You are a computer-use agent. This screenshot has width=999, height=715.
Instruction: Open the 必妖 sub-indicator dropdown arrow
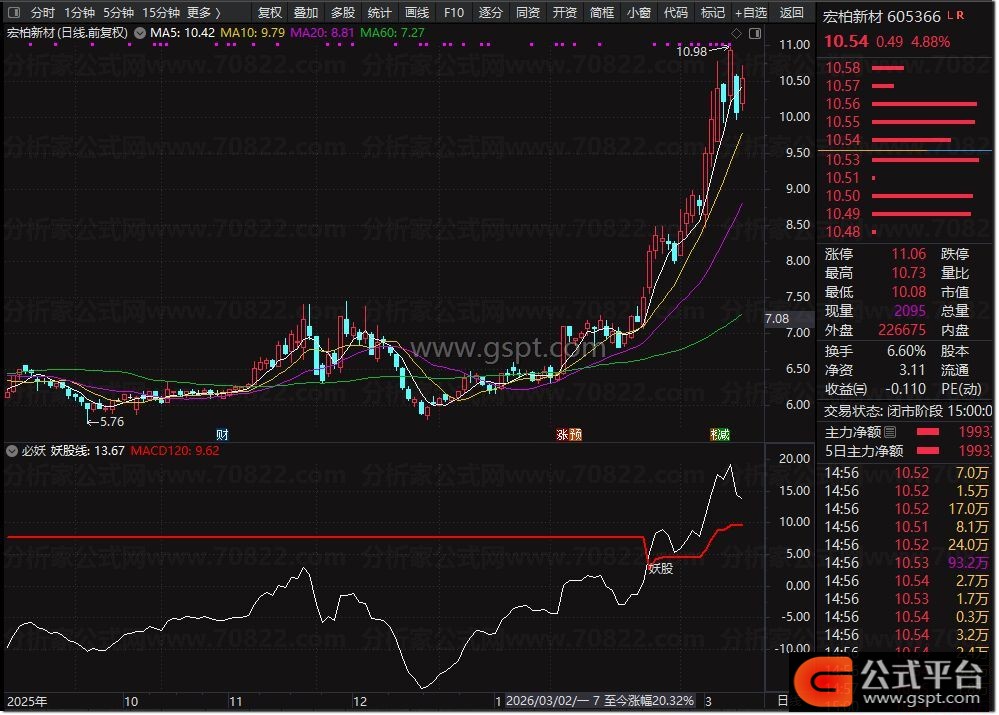[x=11, y=451]
